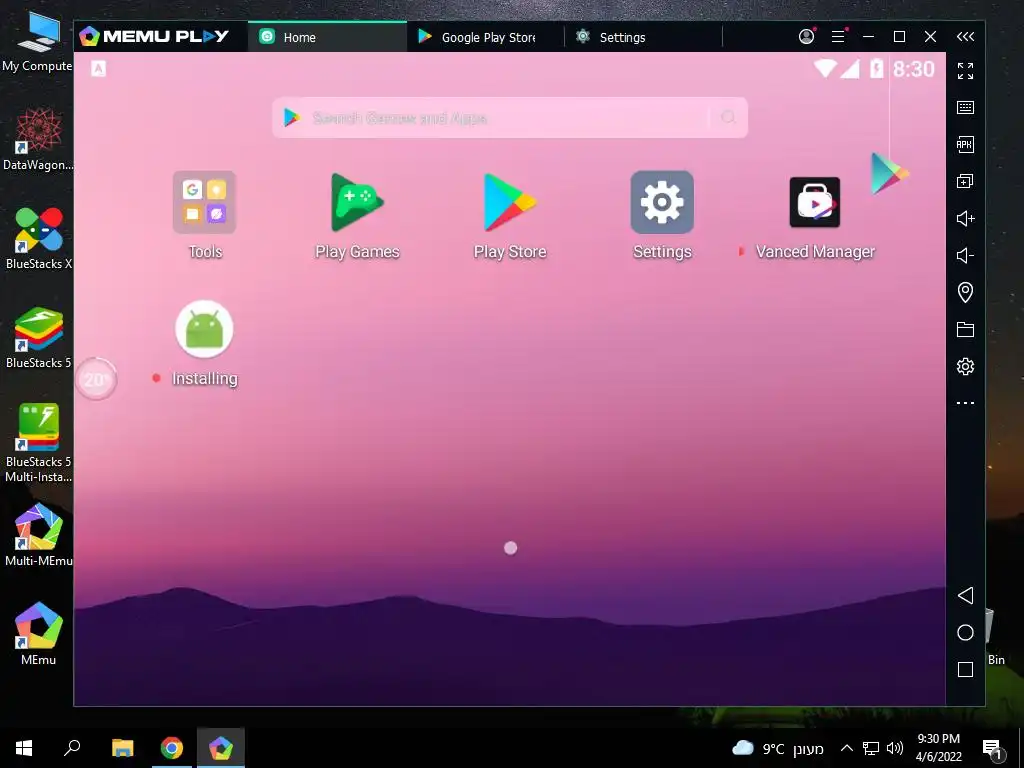Click the Wi-Fi icon in Android status bar
The height and width of the screenshot is (768, 1024).
[825, 68]
